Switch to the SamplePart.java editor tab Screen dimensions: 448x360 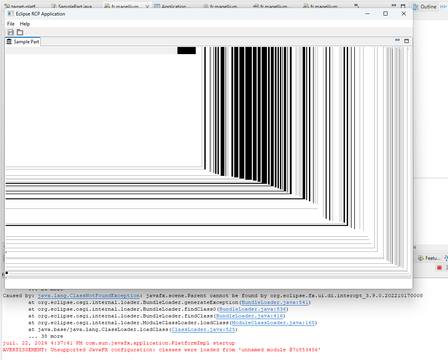tap(72, 6)
